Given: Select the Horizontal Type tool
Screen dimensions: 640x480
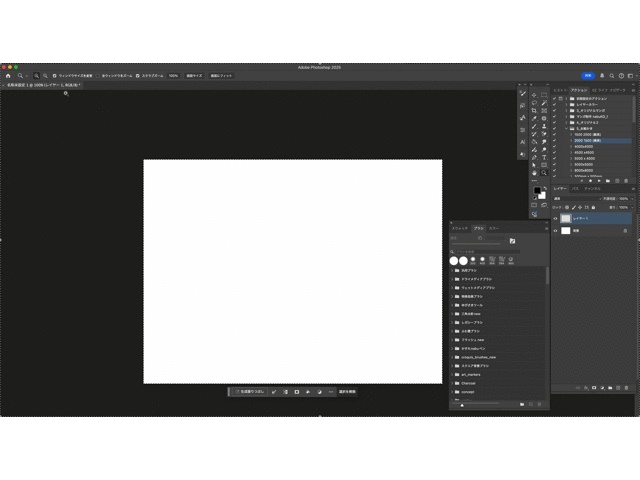Looking at the screenshot, I should 544,158.
